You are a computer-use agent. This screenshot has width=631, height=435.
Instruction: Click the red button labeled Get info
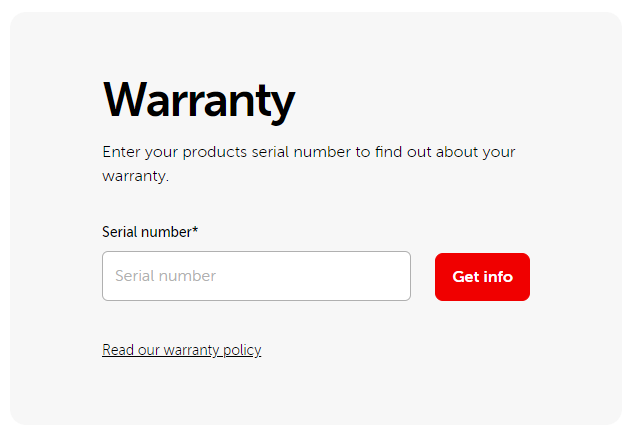click(482, 277)
